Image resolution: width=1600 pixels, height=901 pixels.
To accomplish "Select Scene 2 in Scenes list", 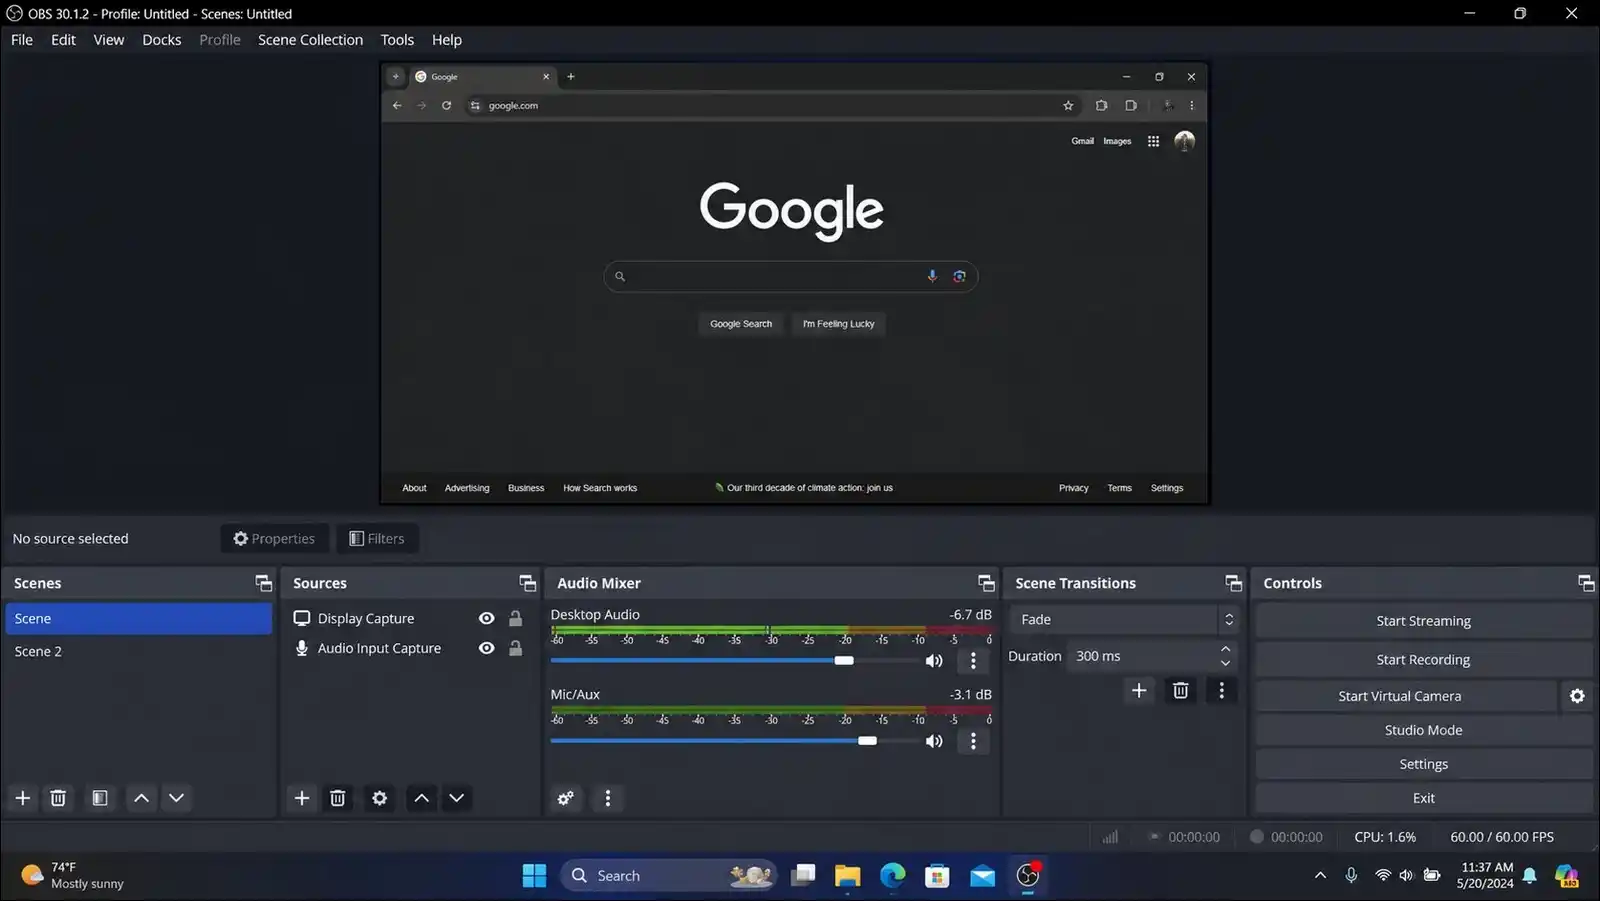I will 138,651.
